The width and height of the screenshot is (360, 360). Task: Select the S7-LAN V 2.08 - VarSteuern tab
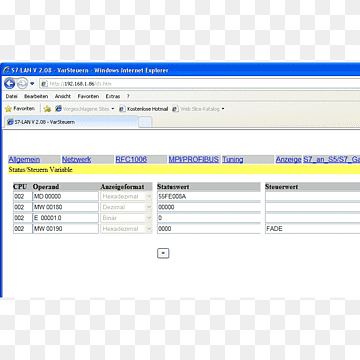[x=71, y=122]
